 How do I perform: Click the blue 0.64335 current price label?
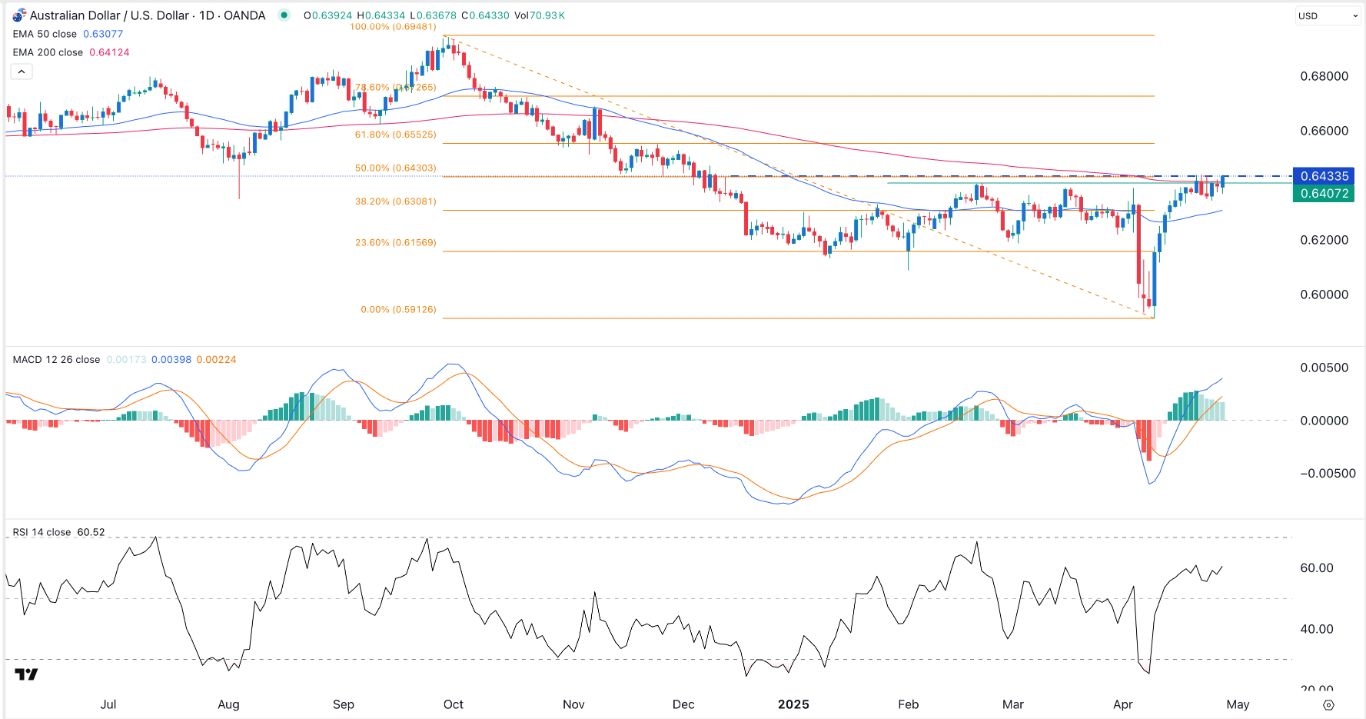pyautogui.click(x=1322, y=175)
